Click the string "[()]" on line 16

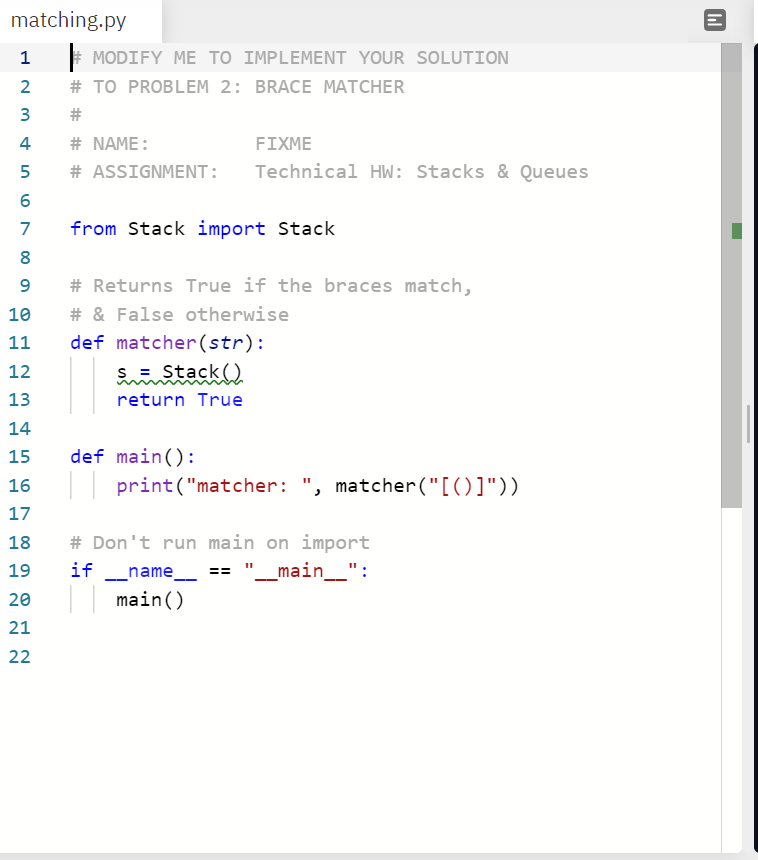(462, 486)
